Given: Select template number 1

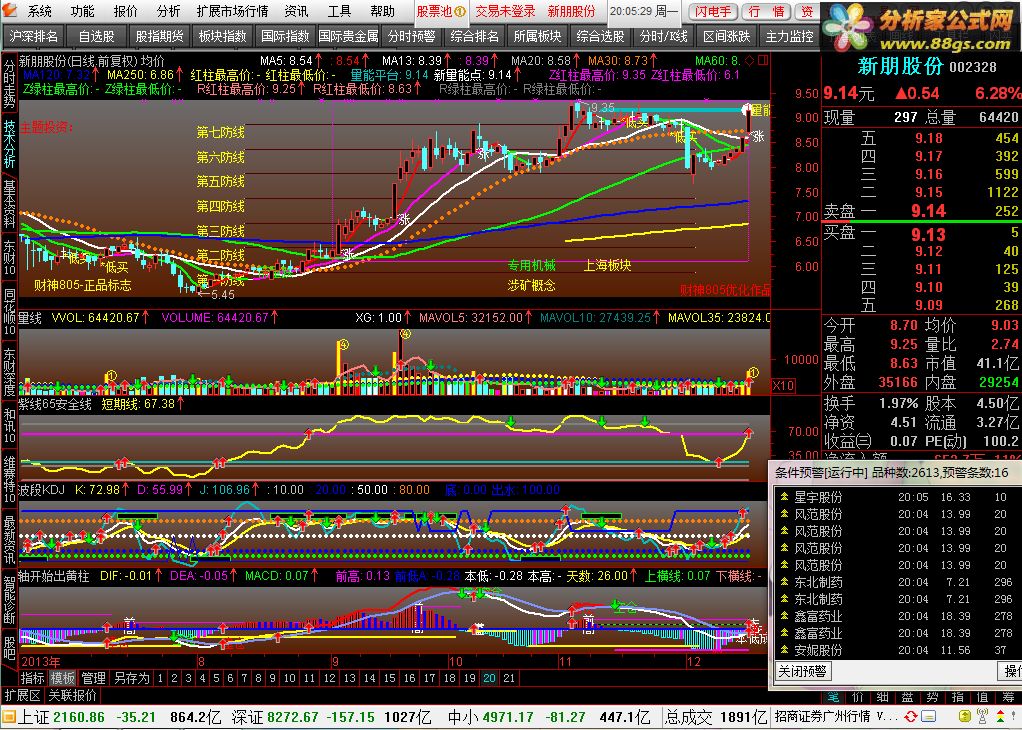Looking at the screenshot, I should (x=160, y=678).
